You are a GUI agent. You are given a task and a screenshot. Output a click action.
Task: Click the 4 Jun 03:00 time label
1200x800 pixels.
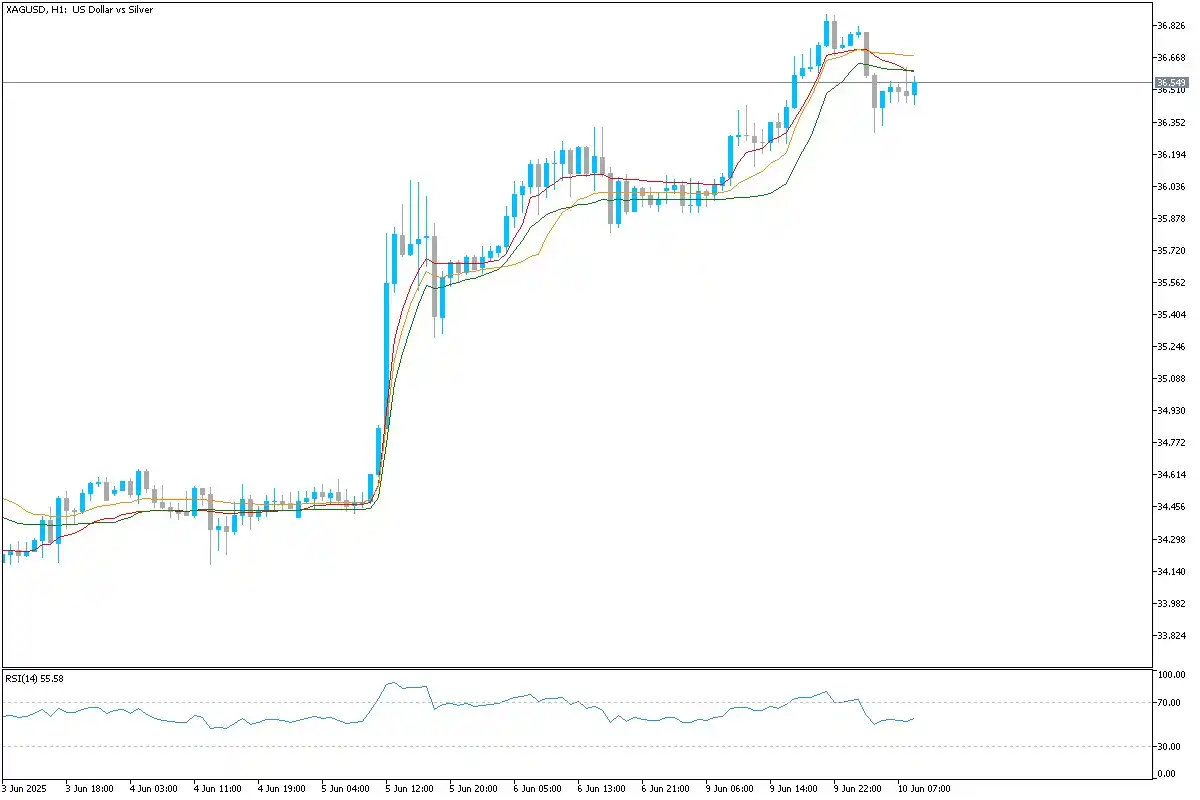pyautogui.click(x=153, y=789)
